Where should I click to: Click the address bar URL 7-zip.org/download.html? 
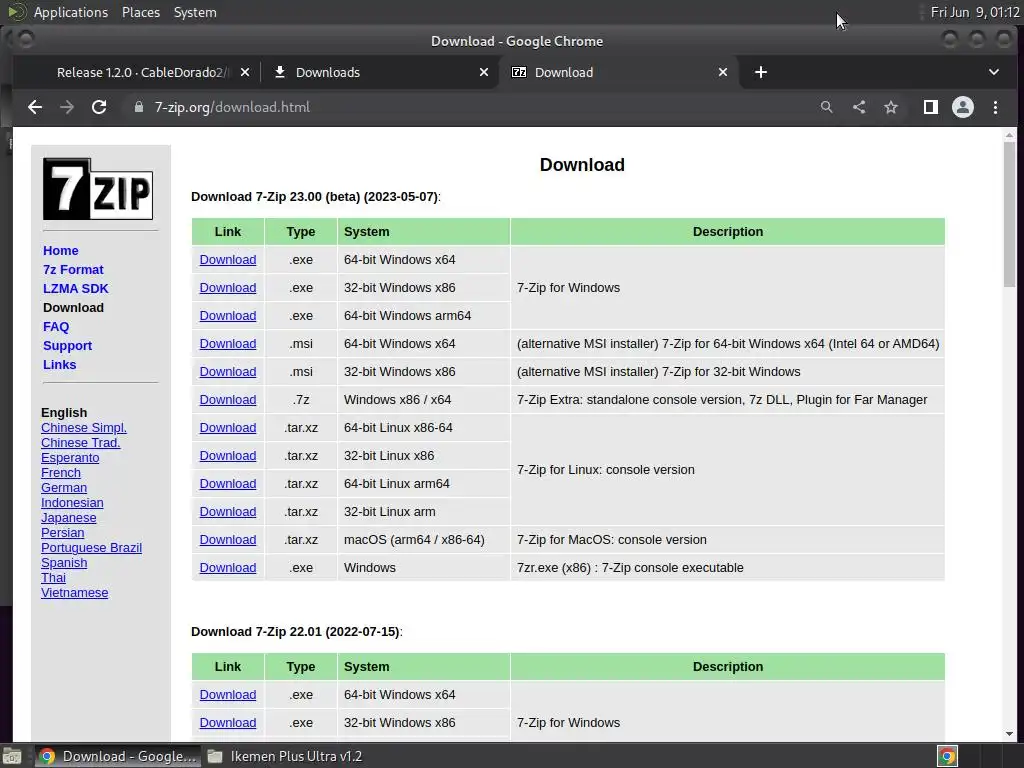point(232,107)
